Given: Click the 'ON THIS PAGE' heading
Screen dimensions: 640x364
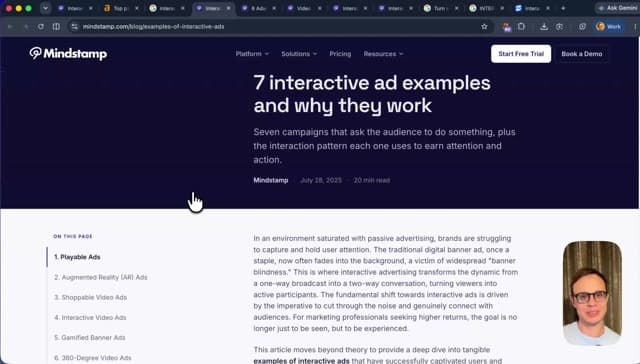Looking at the screenshot, I should [x=73, y=236].
